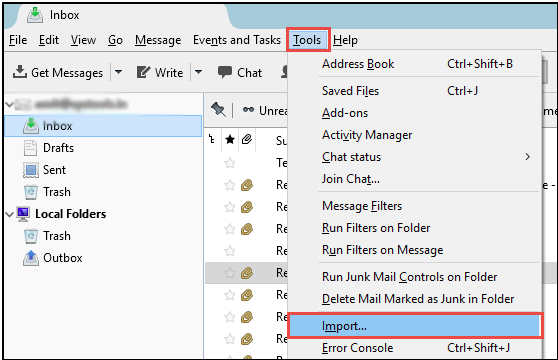This screenshot has height=360, width=558.
Task: Open the Go menu
Action: point(115,40)
